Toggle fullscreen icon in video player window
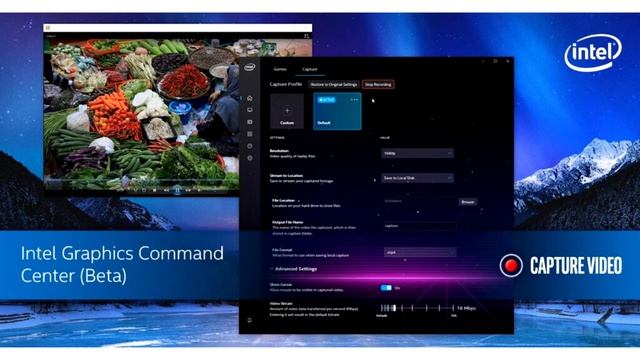The width and height of the screenshot is (640, 360). pos(306,36)
